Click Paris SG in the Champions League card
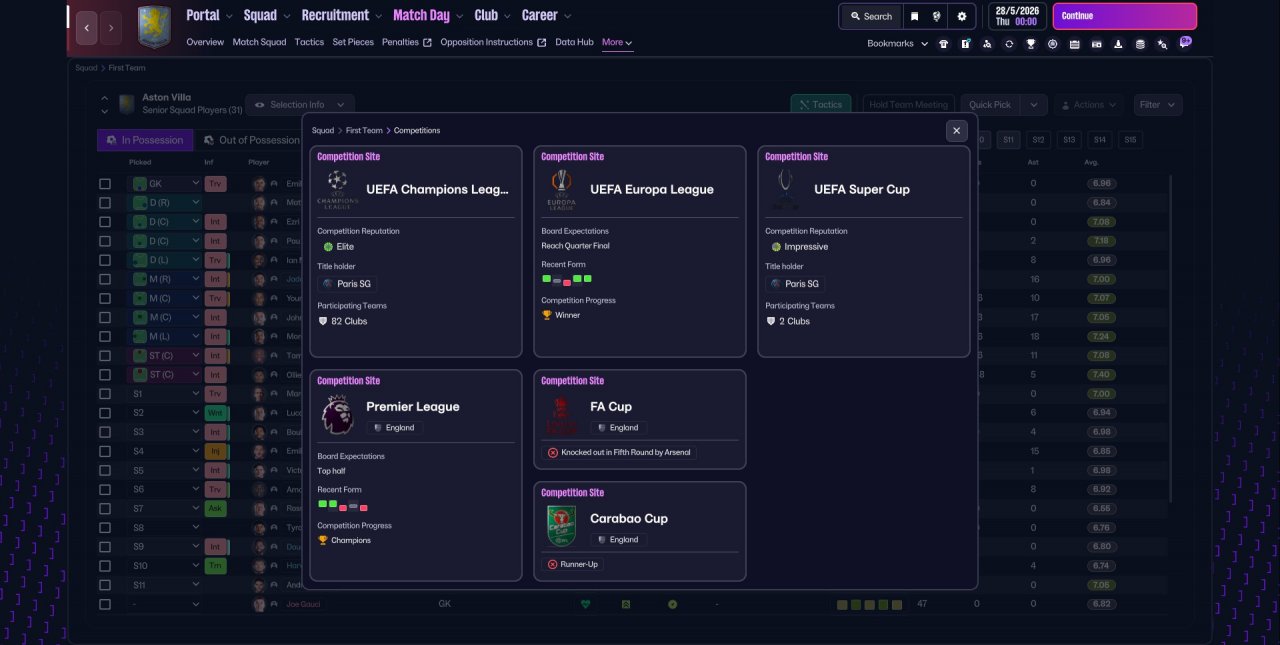1280x645 pixels. 347,284
